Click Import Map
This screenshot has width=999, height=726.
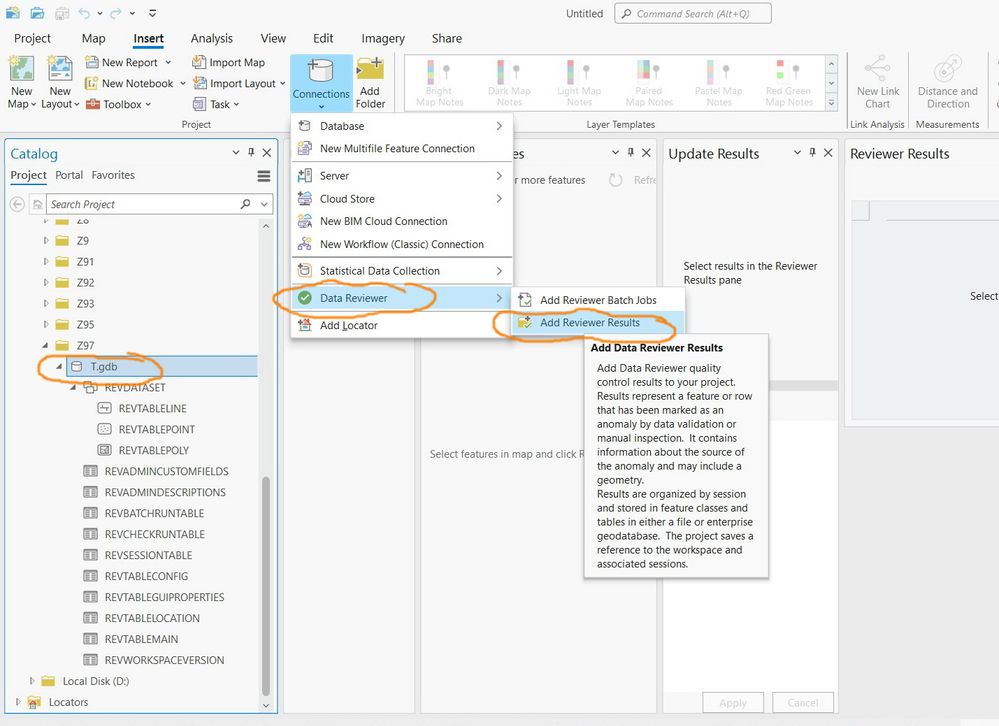(229, 62)
